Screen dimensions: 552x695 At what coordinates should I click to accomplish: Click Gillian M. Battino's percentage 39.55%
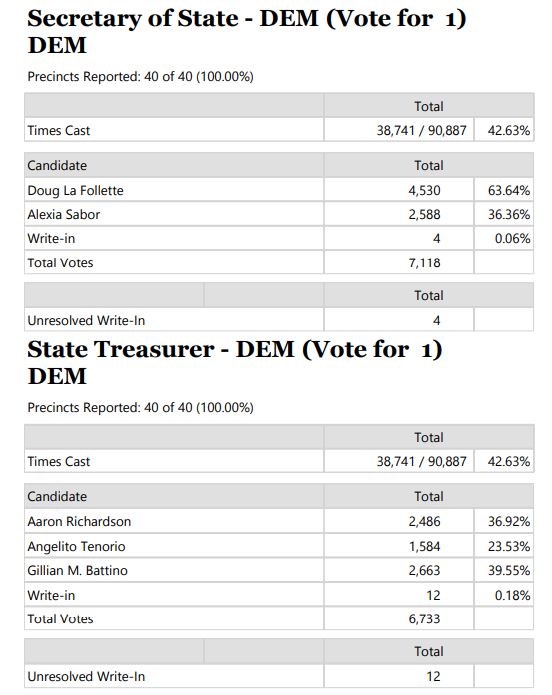point(509,570)
